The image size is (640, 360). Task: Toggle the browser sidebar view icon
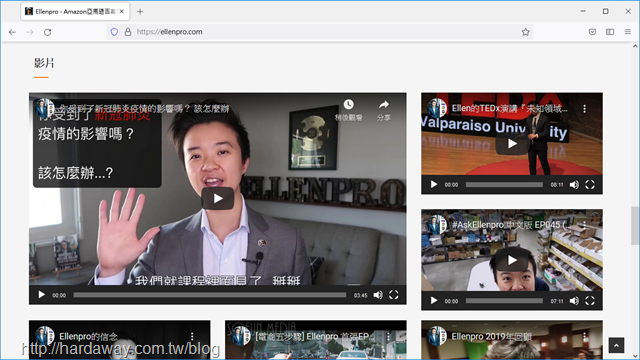(610, 32)
